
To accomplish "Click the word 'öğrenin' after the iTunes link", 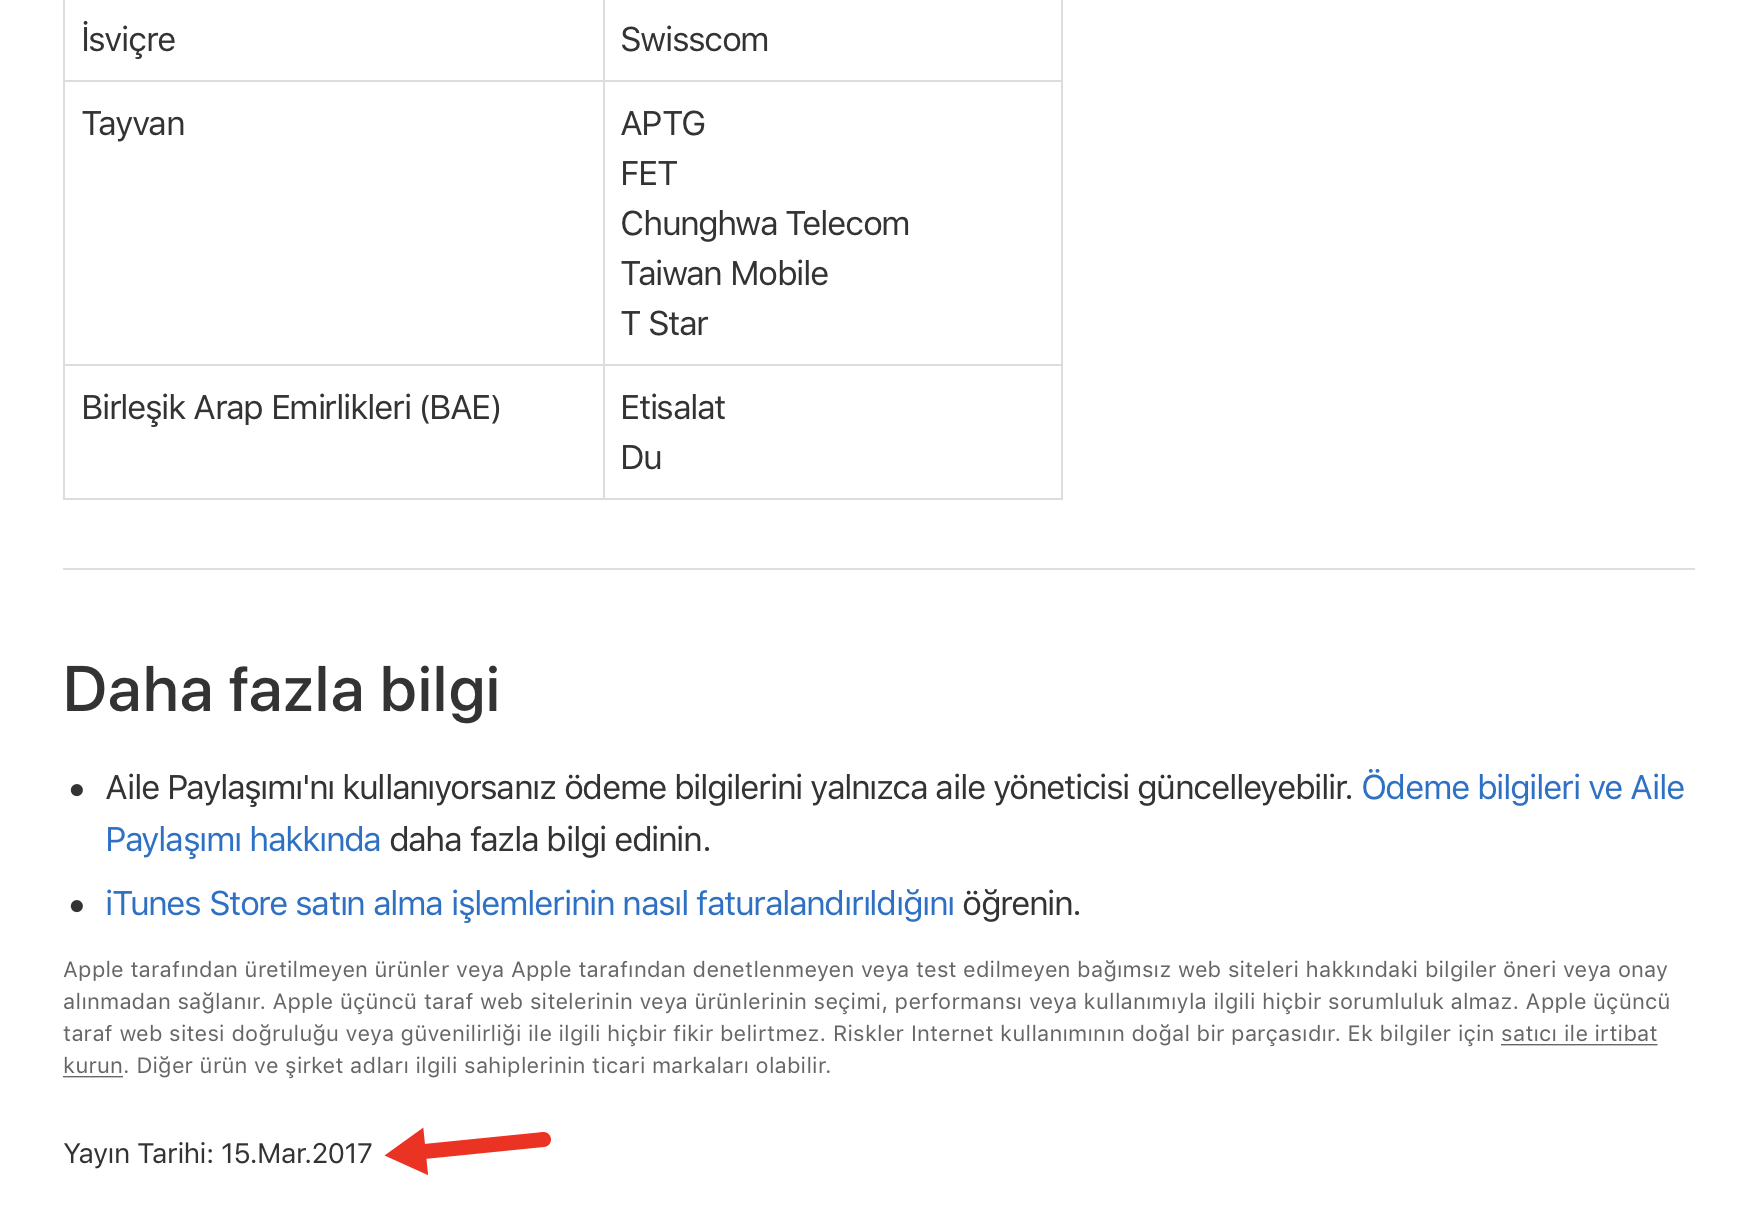I will pyautogui.click(x=1020, y=904).
